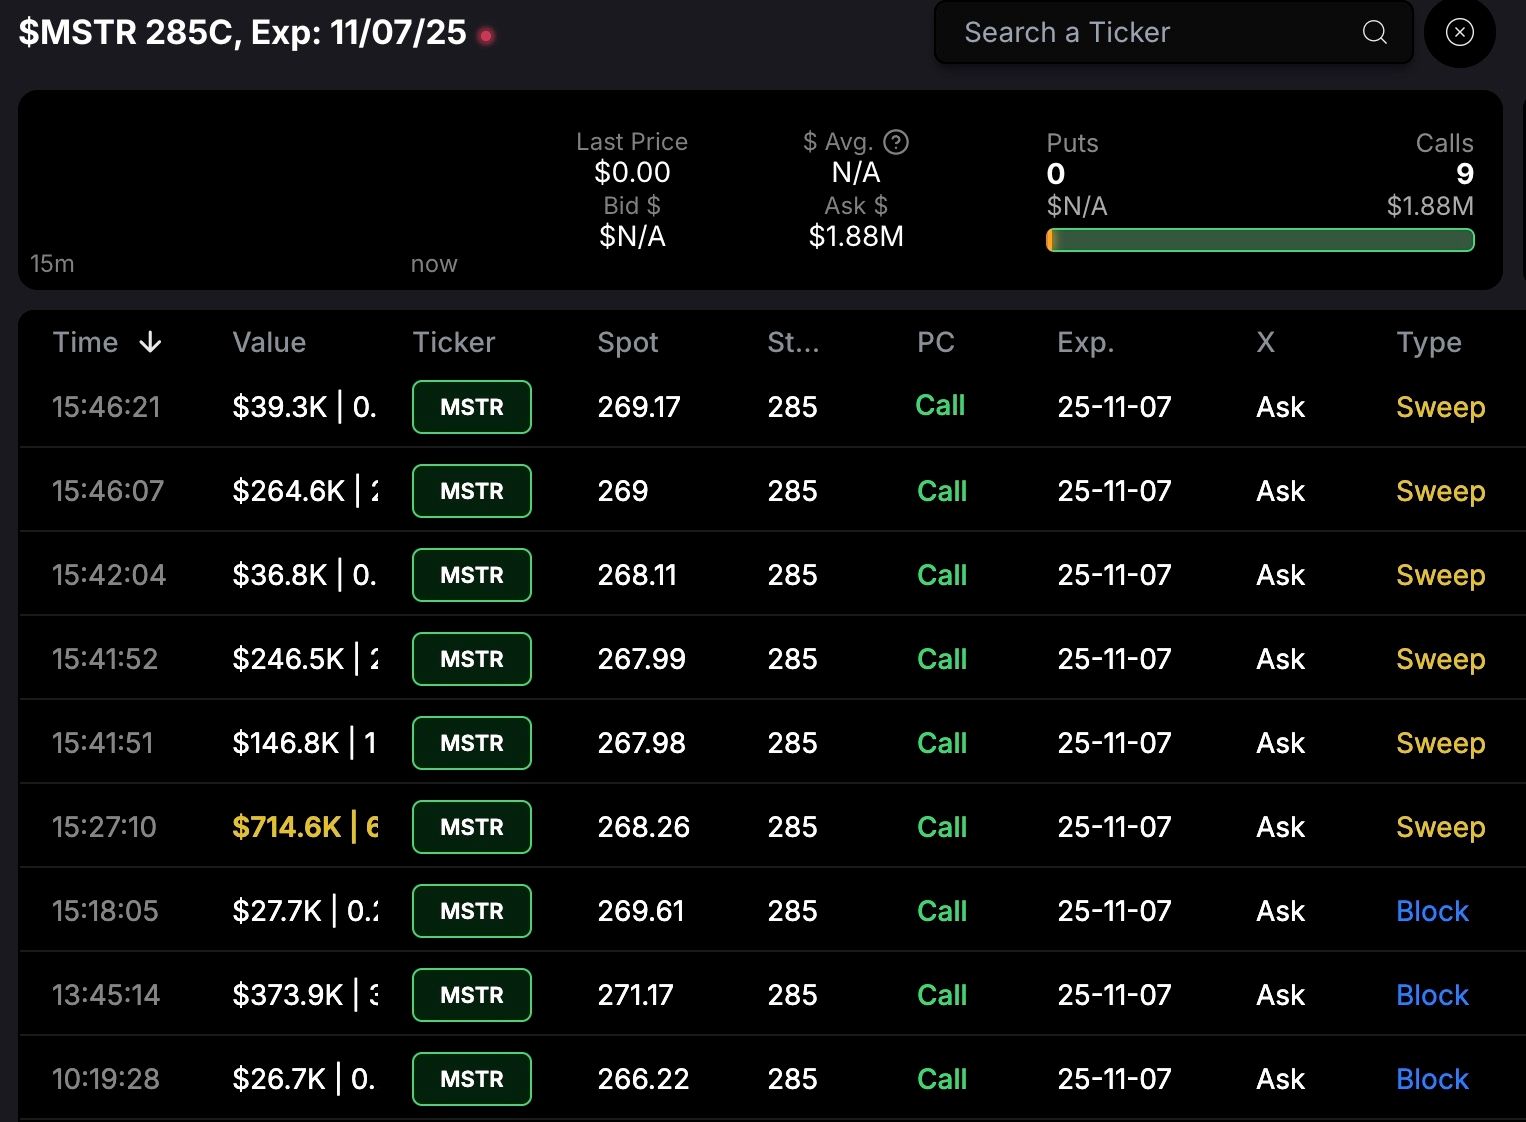Click the Spot column header

pyautogui.click(x=628, y=343)
